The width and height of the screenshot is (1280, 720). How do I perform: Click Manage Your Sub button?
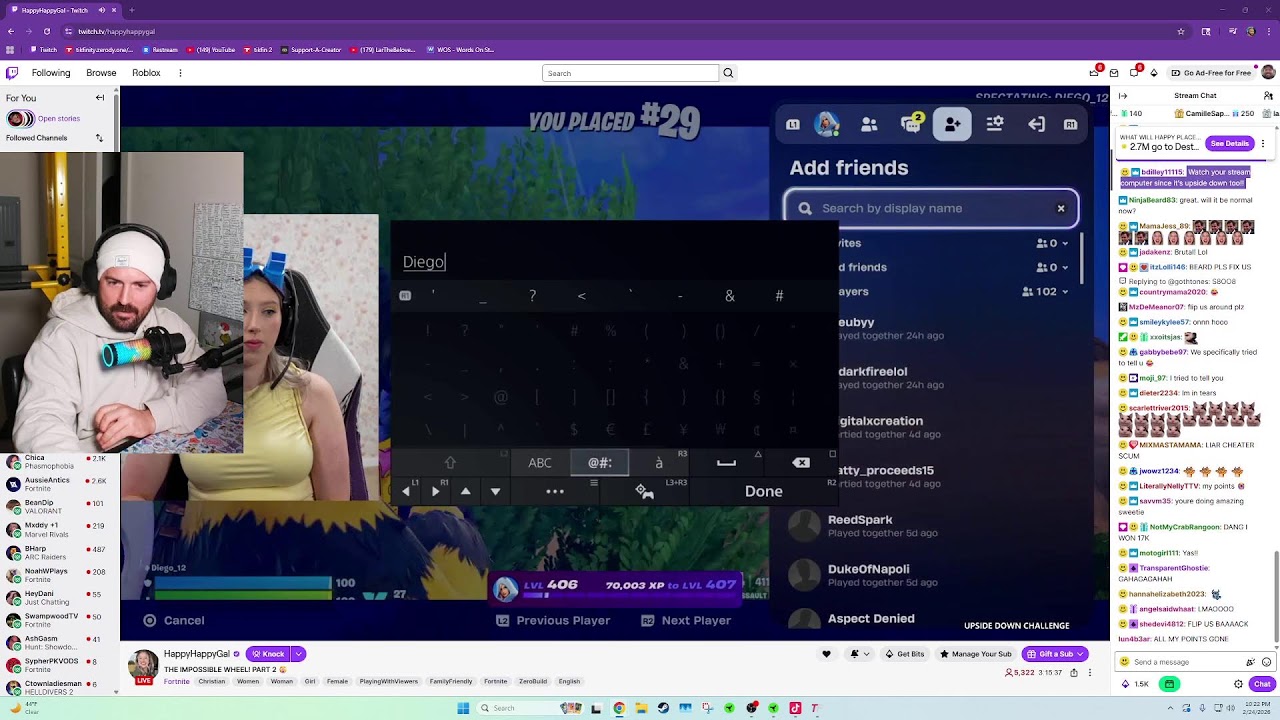(976, 654)
